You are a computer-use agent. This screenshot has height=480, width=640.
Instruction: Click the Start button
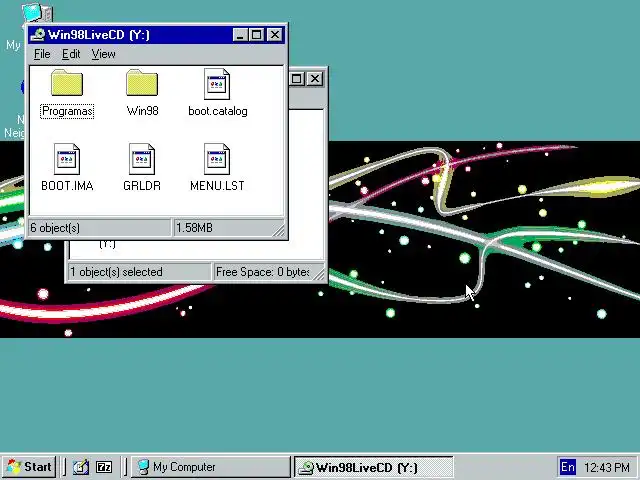tap(29, 467)
